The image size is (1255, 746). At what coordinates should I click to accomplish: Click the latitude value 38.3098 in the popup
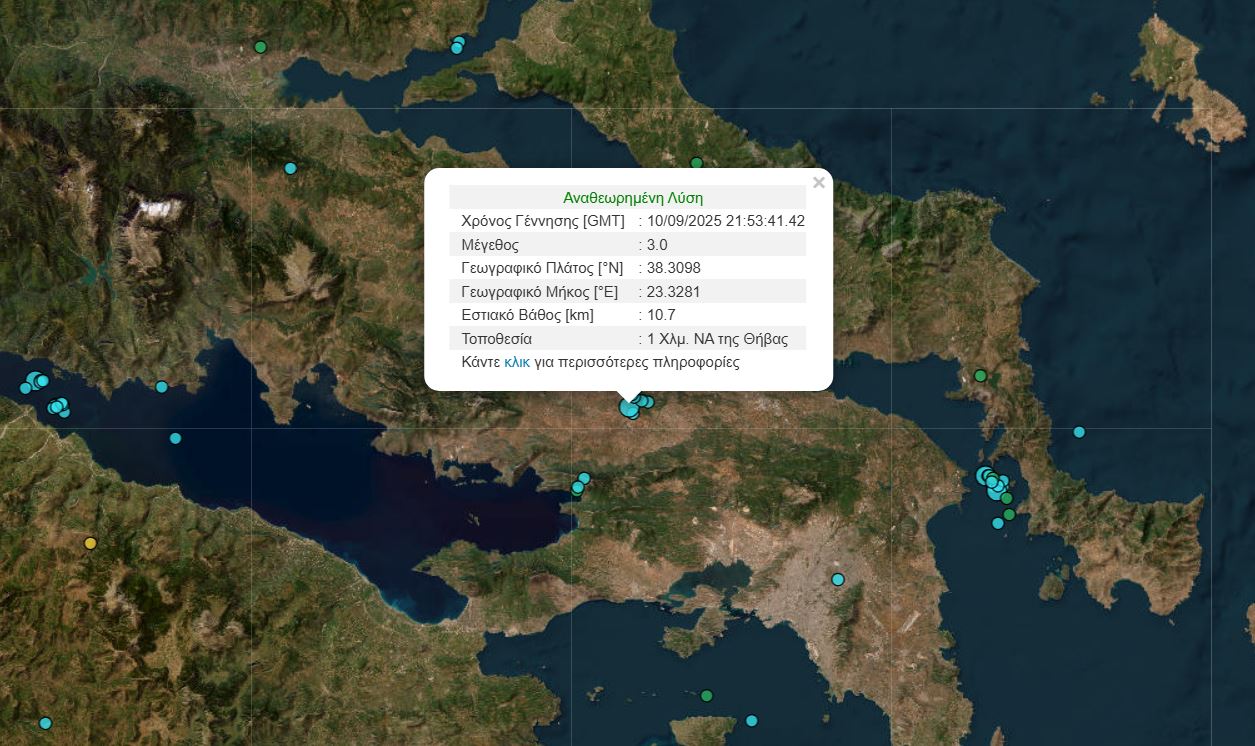coord(676,267)
